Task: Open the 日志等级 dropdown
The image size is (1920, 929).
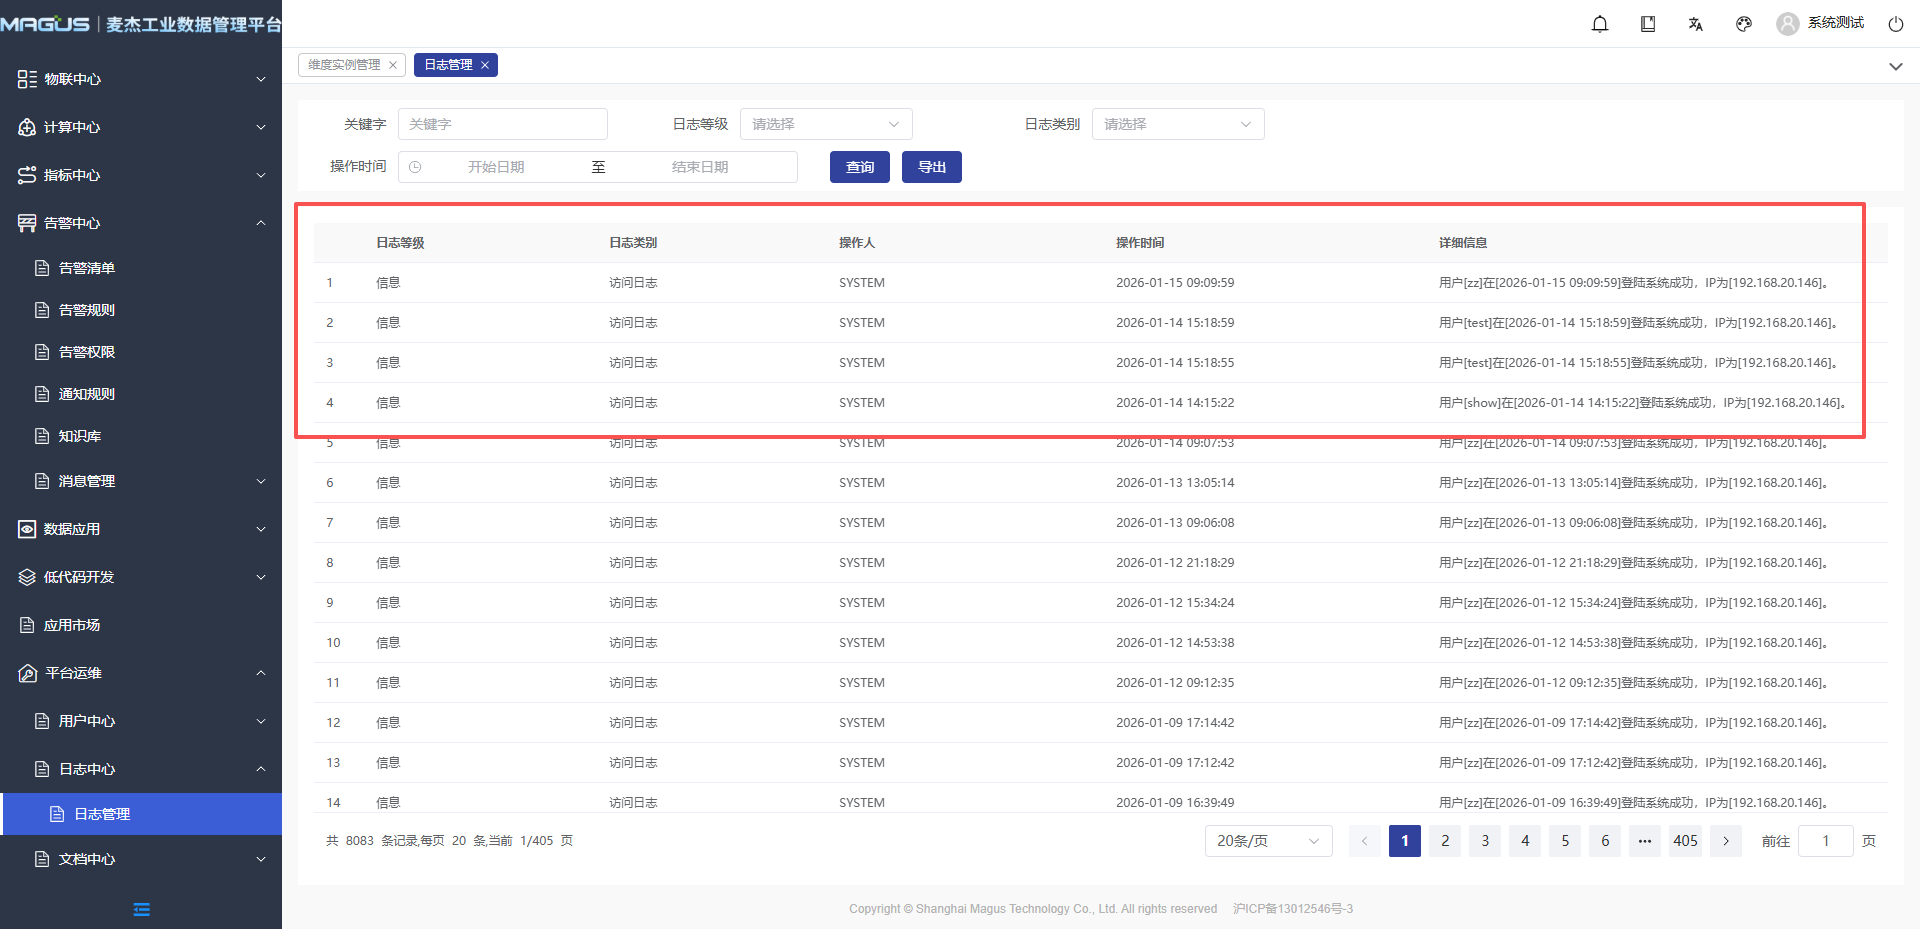Action: 826,124
